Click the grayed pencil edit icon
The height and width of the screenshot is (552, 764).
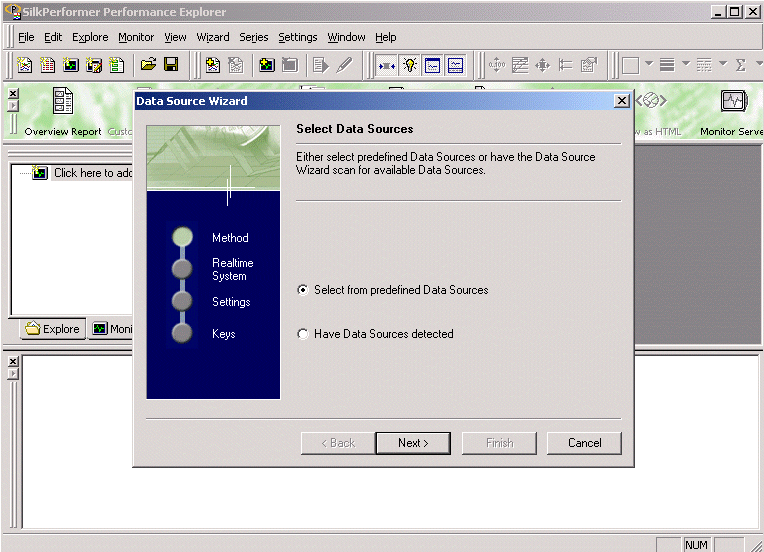pyautogui.click(x=344, y=65)
